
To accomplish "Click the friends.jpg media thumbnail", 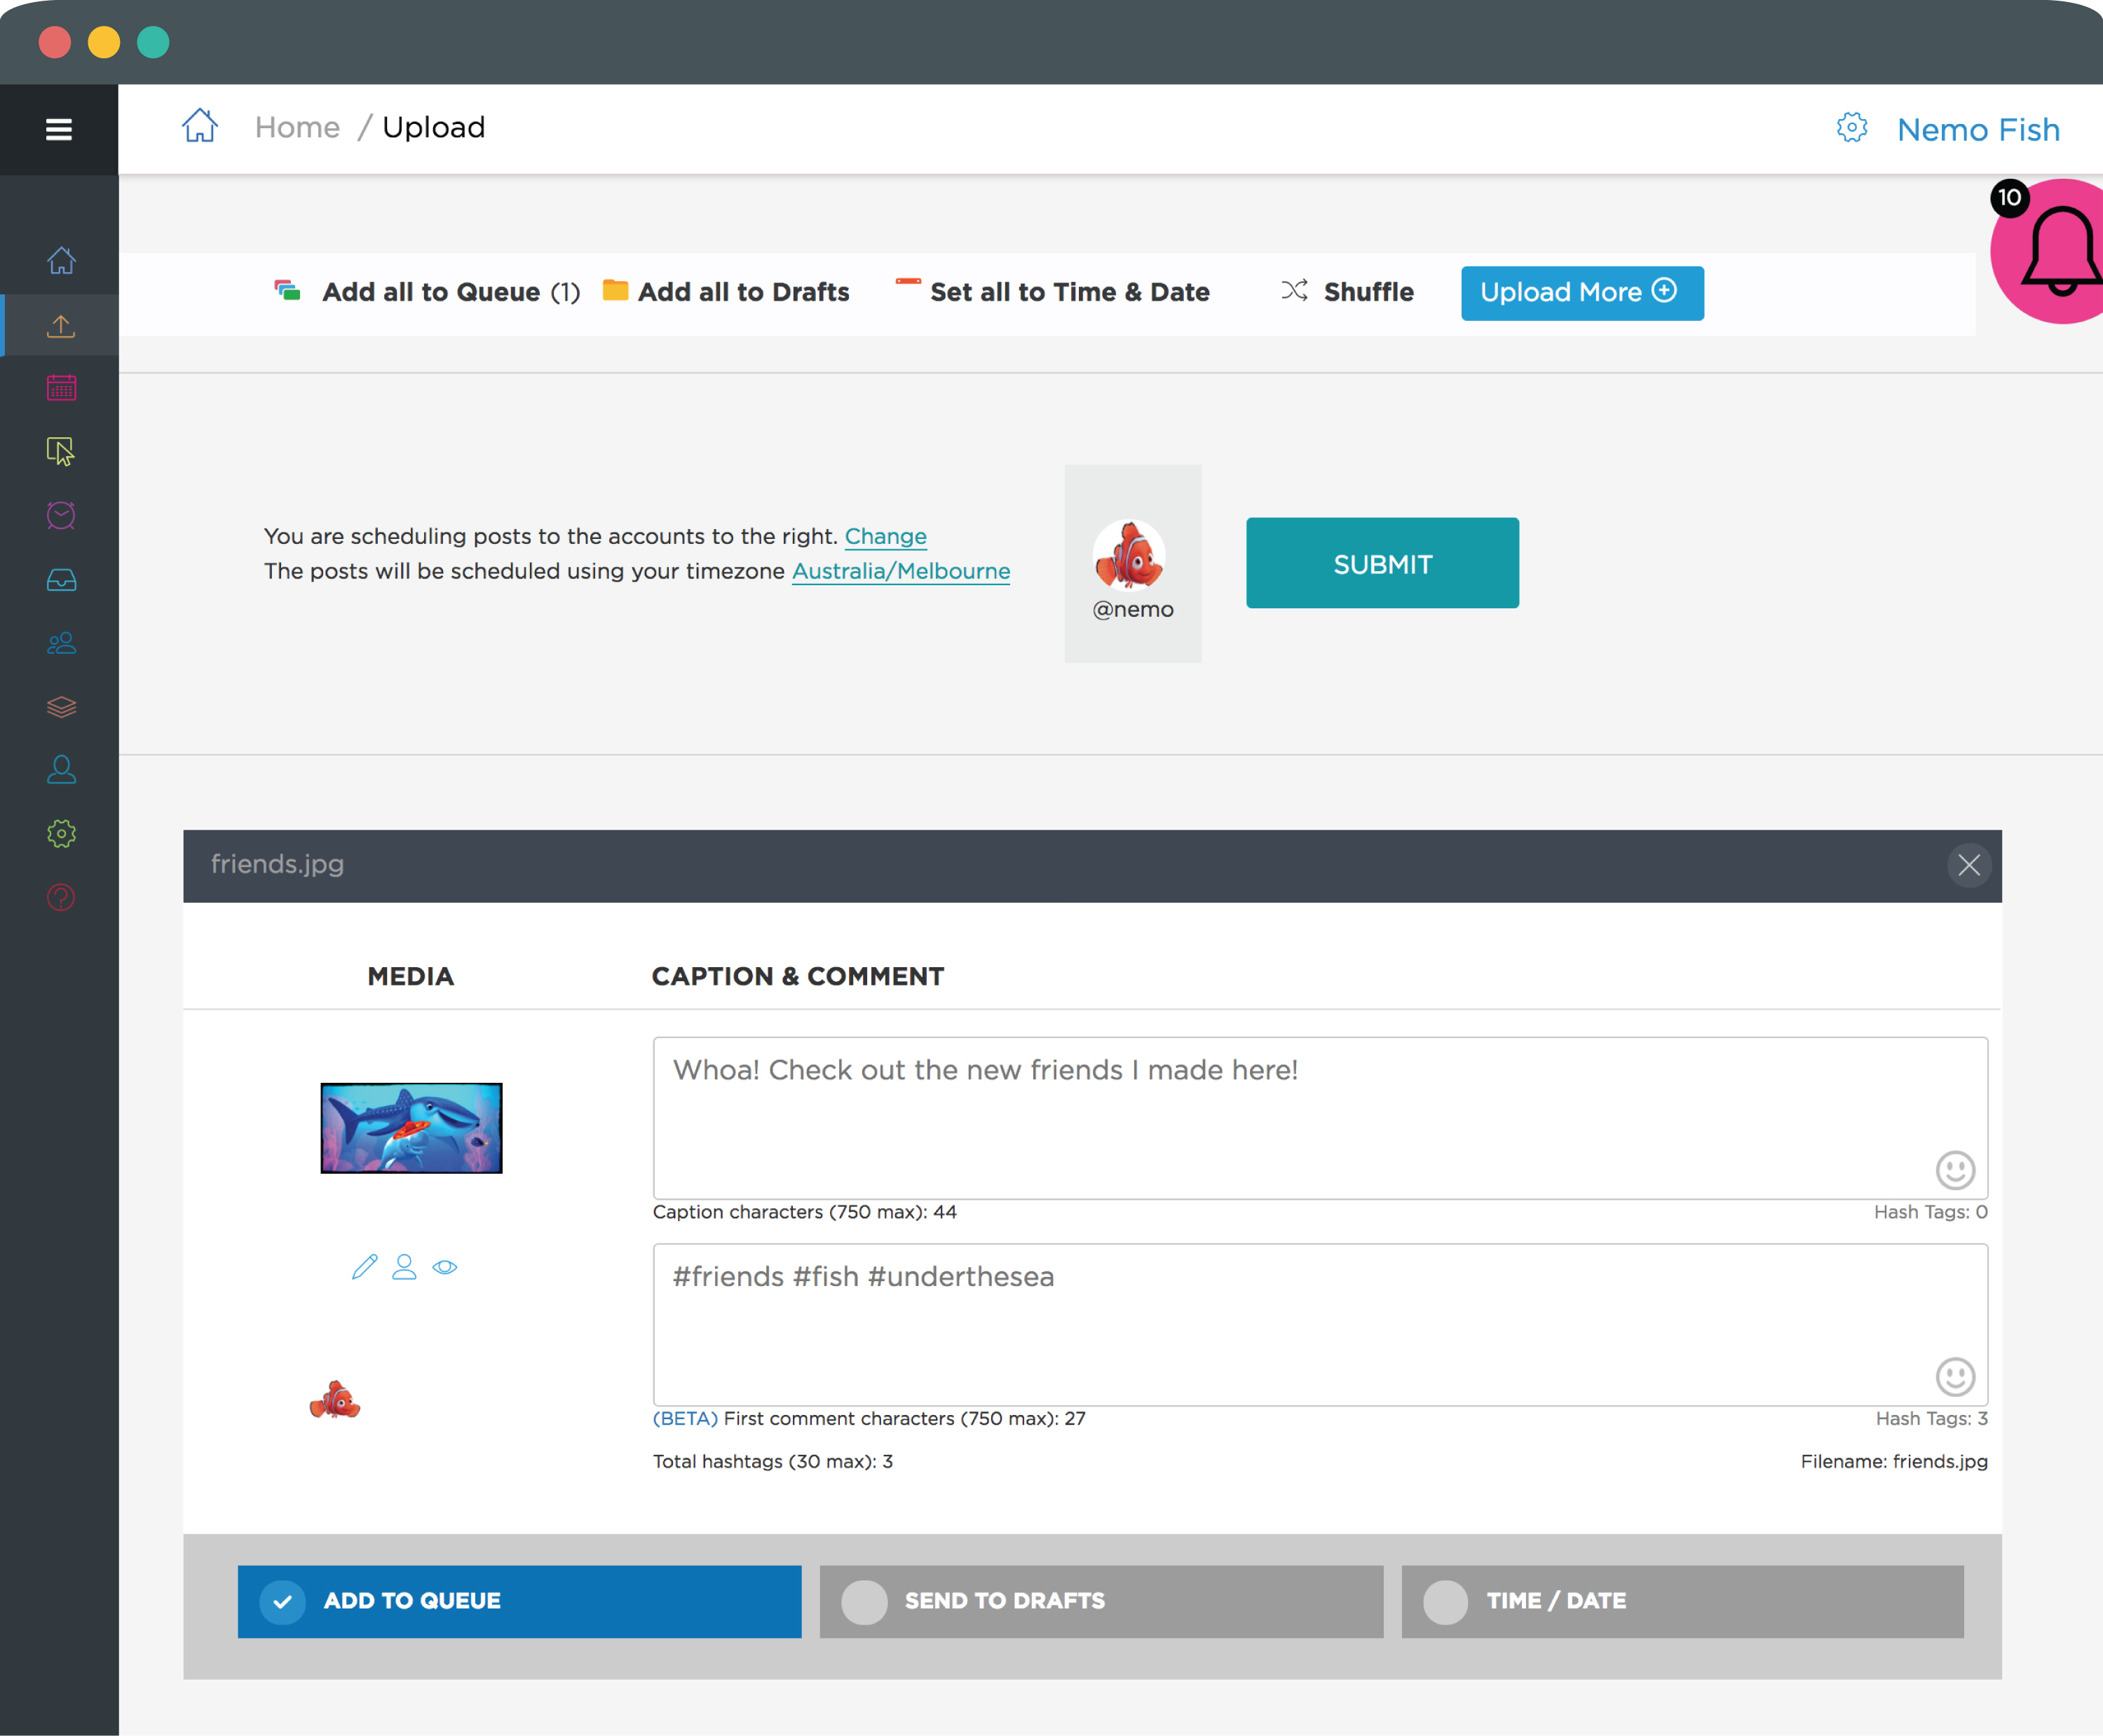I will pyautogui.click(x=411, y=1128).
